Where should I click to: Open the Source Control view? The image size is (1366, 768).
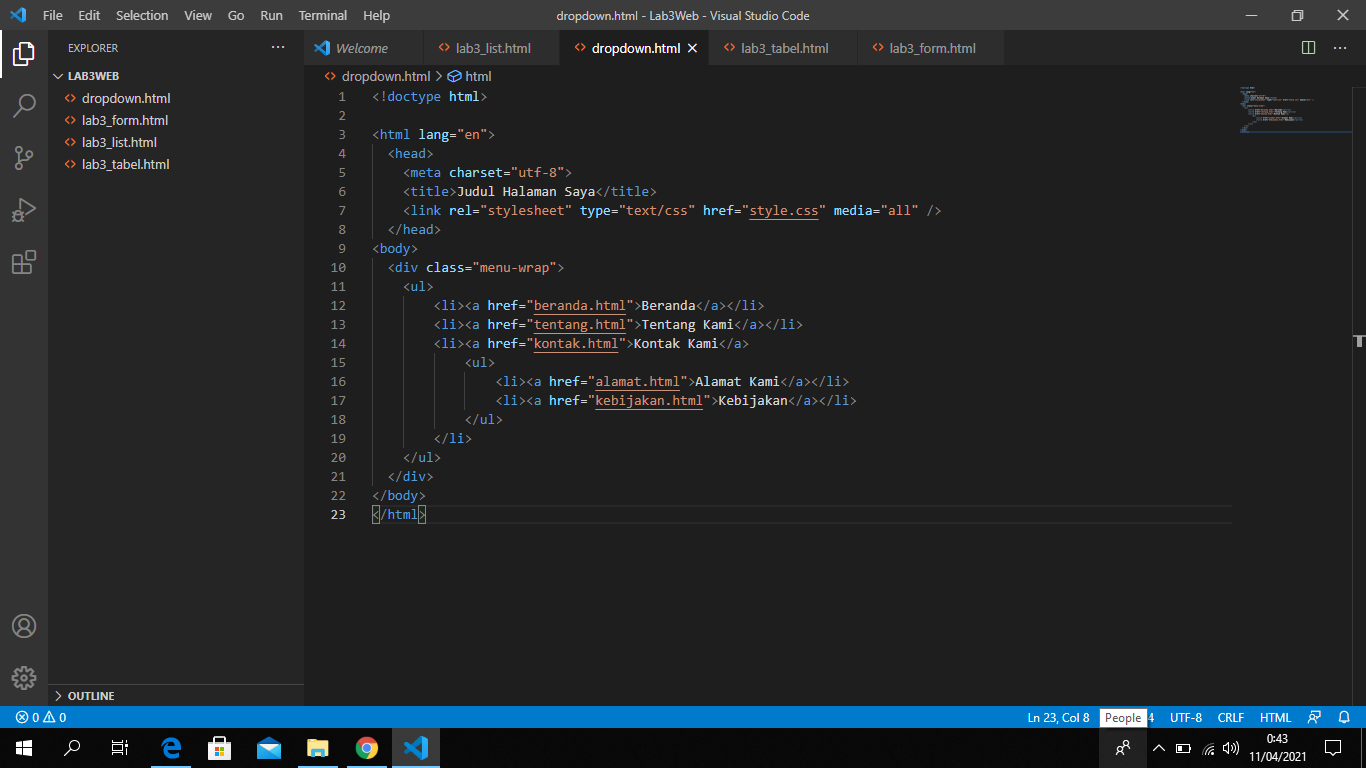(24, 158)
